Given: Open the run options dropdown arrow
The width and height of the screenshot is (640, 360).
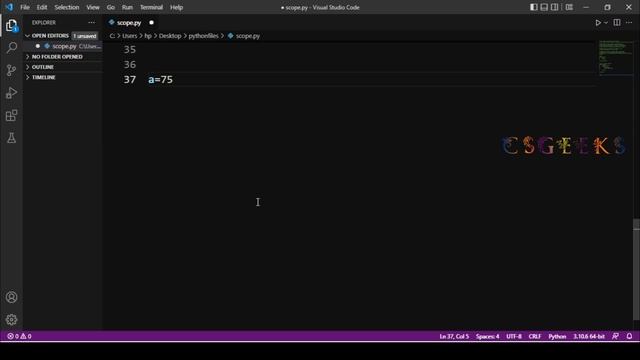Looking at the screenshot, I should point(606,23).
